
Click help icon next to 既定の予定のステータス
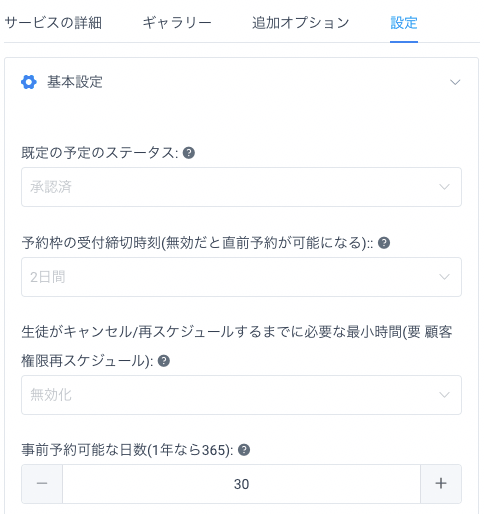189,153
